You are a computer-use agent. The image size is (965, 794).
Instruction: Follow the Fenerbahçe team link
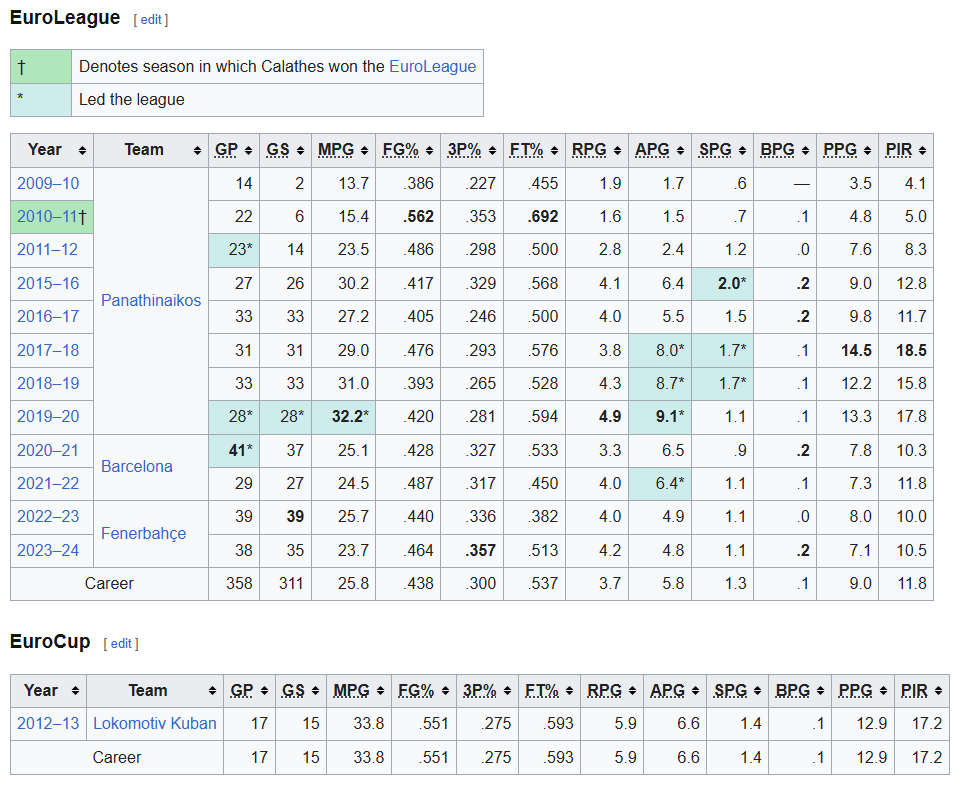(x=143, y=534)
